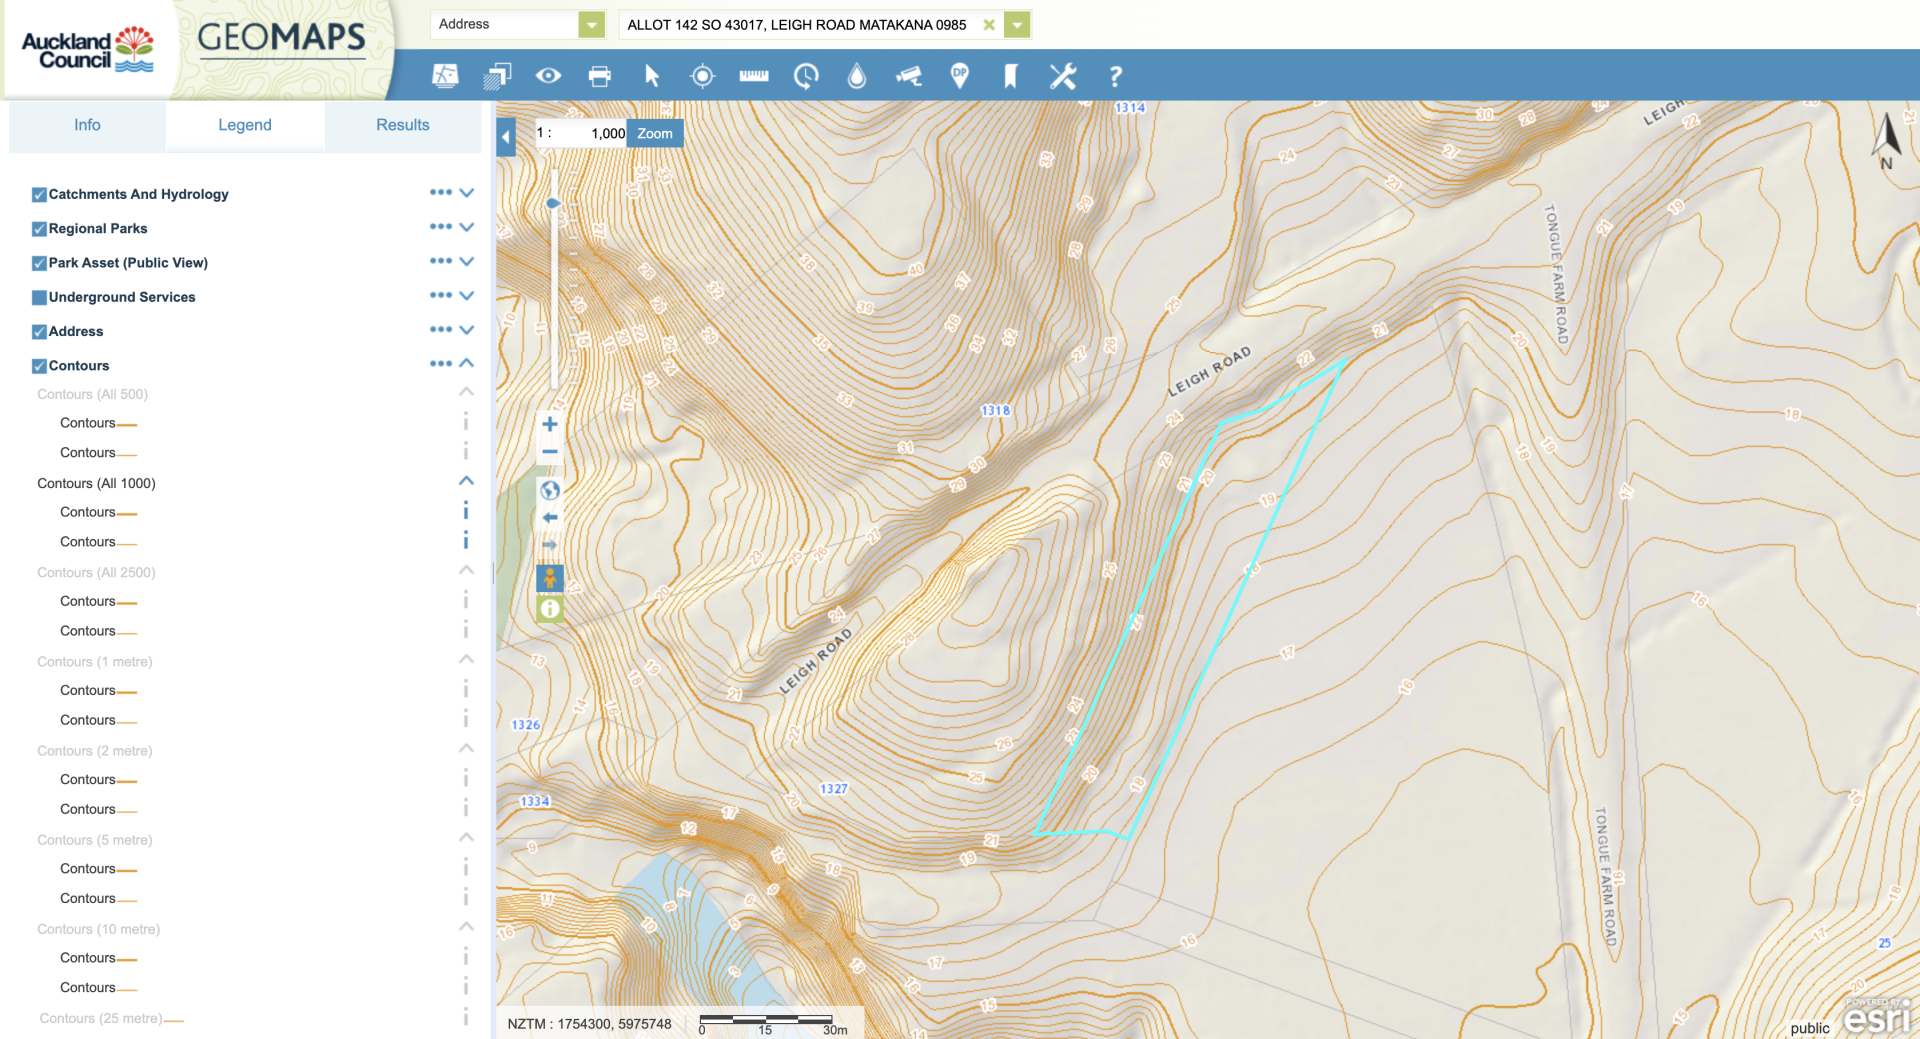Open the bookmark tool in toolbar
Screen dimensions: 1920x1039
(x=1010, y=76)
